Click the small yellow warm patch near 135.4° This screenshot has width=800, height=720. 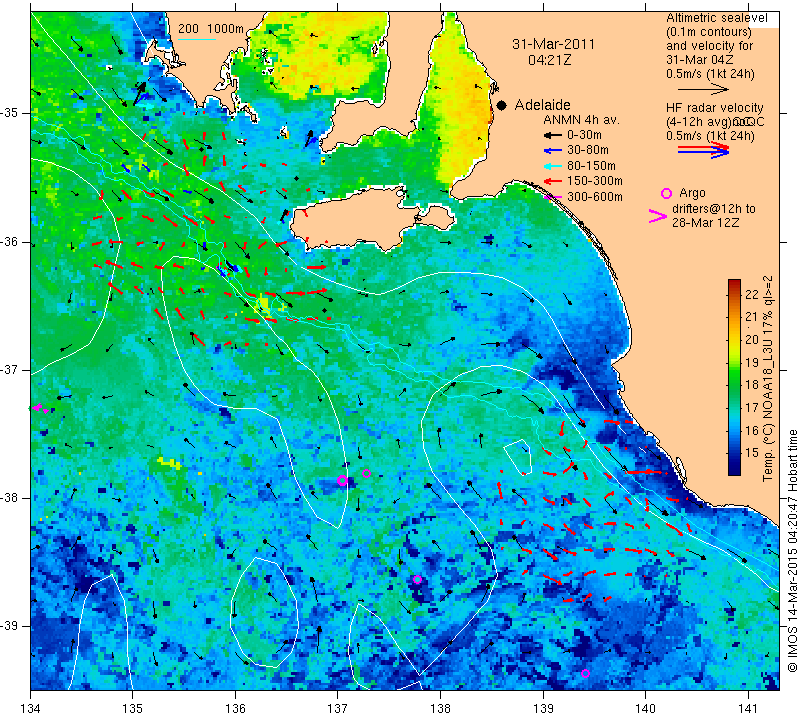pos(169,463)
